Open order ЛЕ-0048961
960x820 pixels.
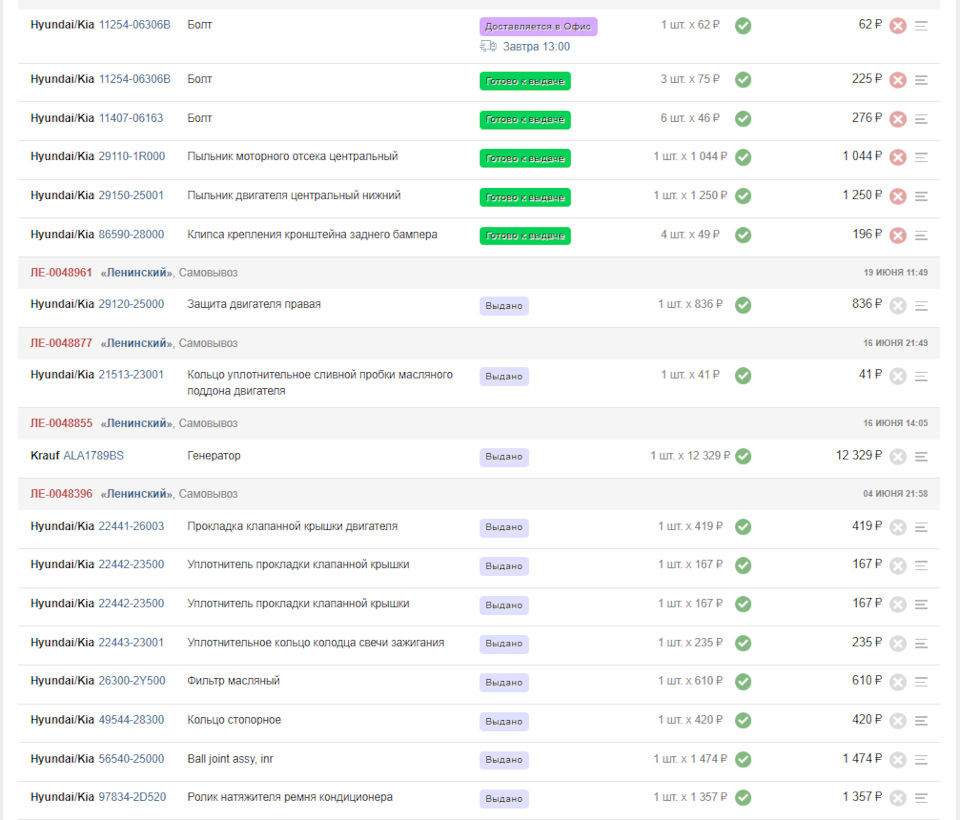pyautogui.click(x=61, y=273)
